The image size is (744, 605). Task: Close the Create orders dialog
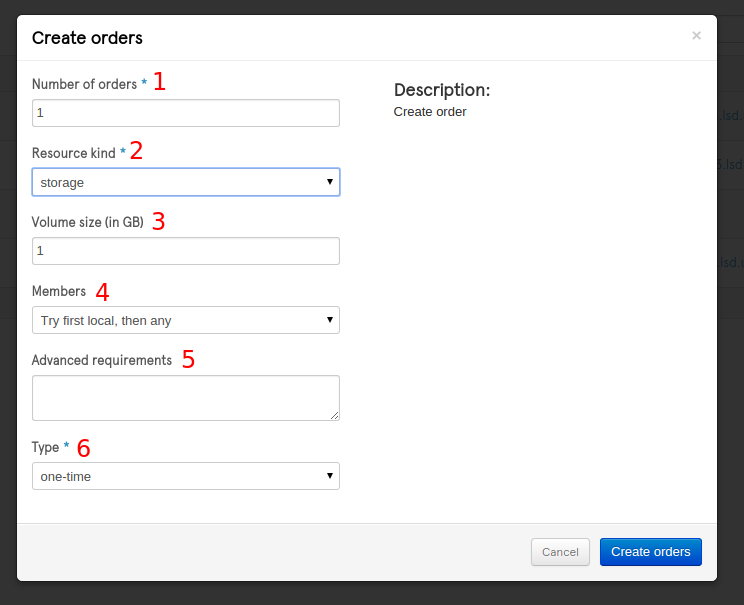pyautogui.click(x=696, y=36)
